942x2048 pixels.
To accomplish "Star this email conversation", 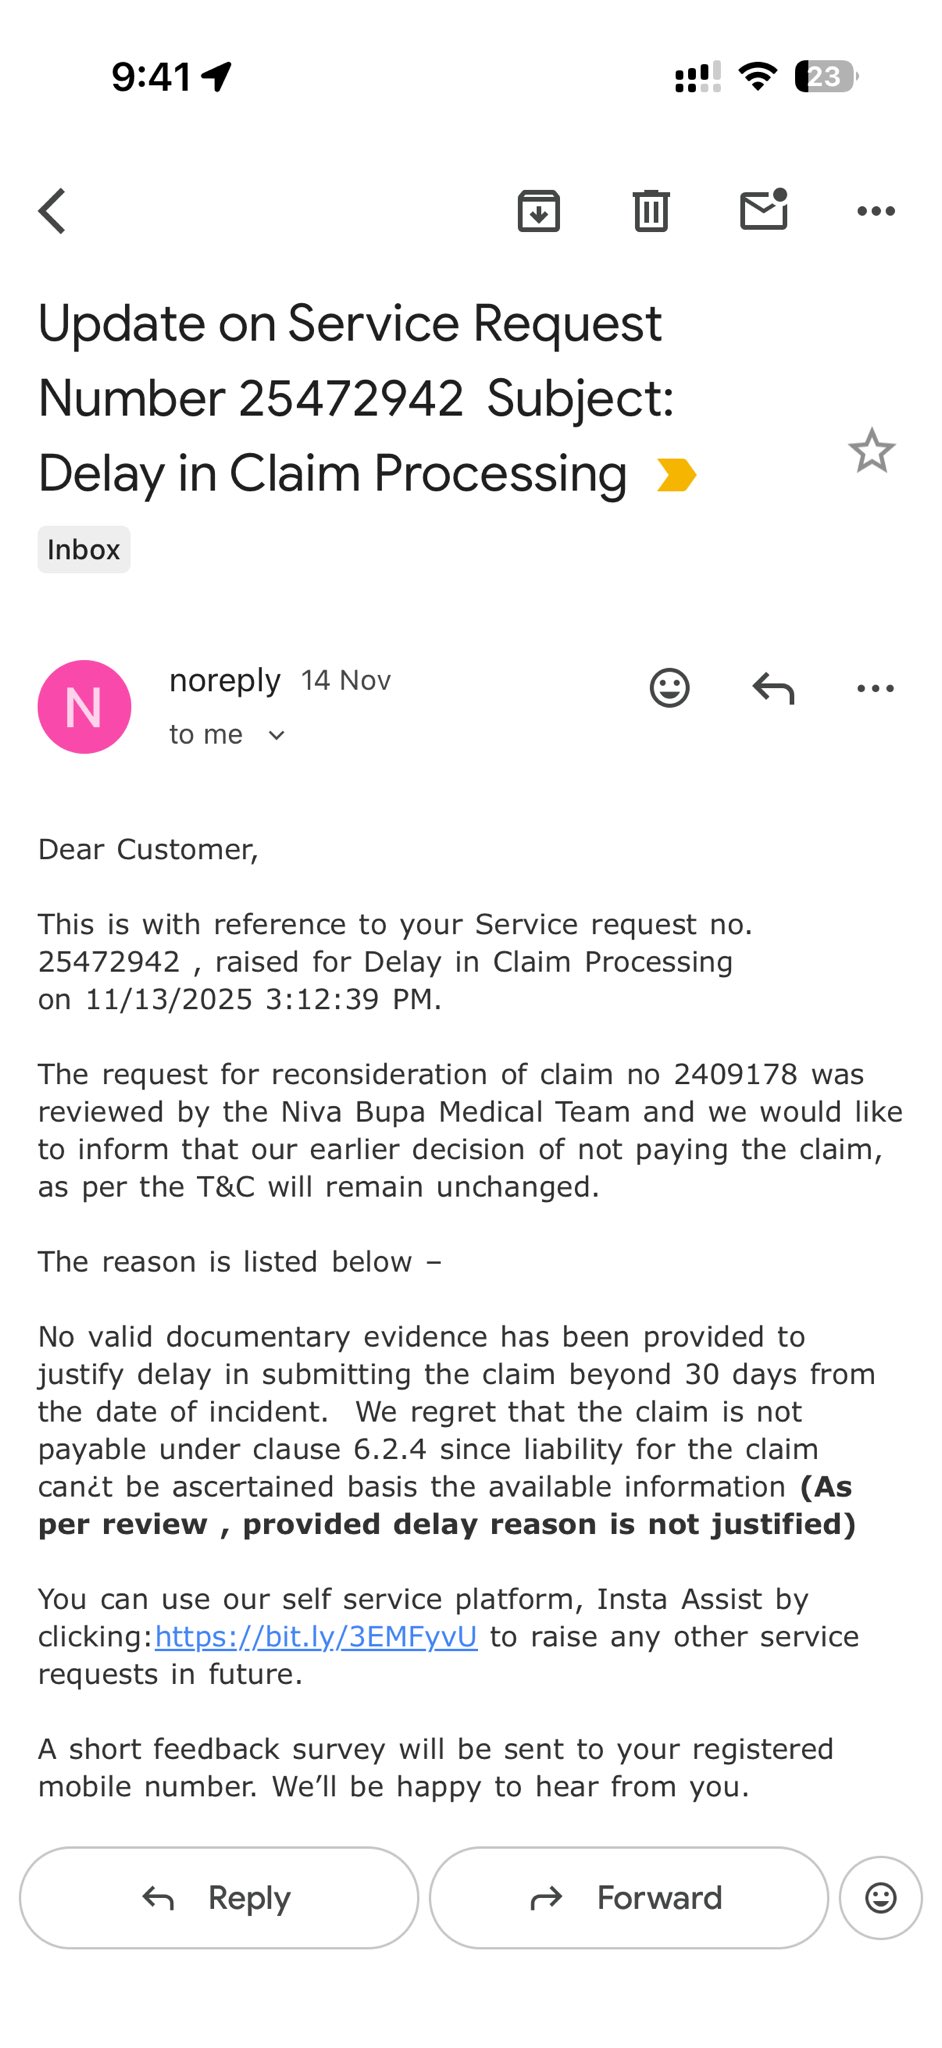I will (x=871, y=451).
